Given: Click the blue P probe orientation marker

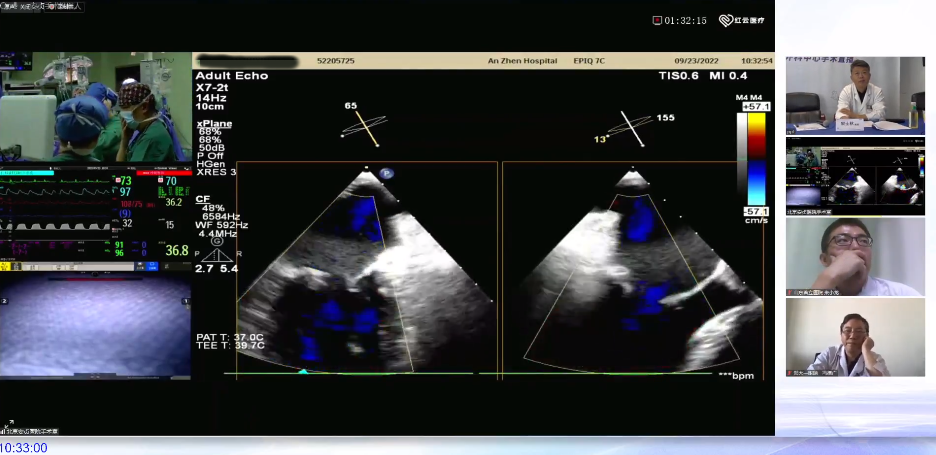Looking at the screenshot, I should click(386, 173).
